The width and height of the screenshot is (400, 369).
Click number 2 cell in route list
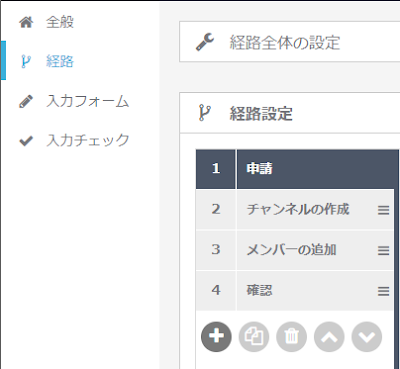(216, 210)
